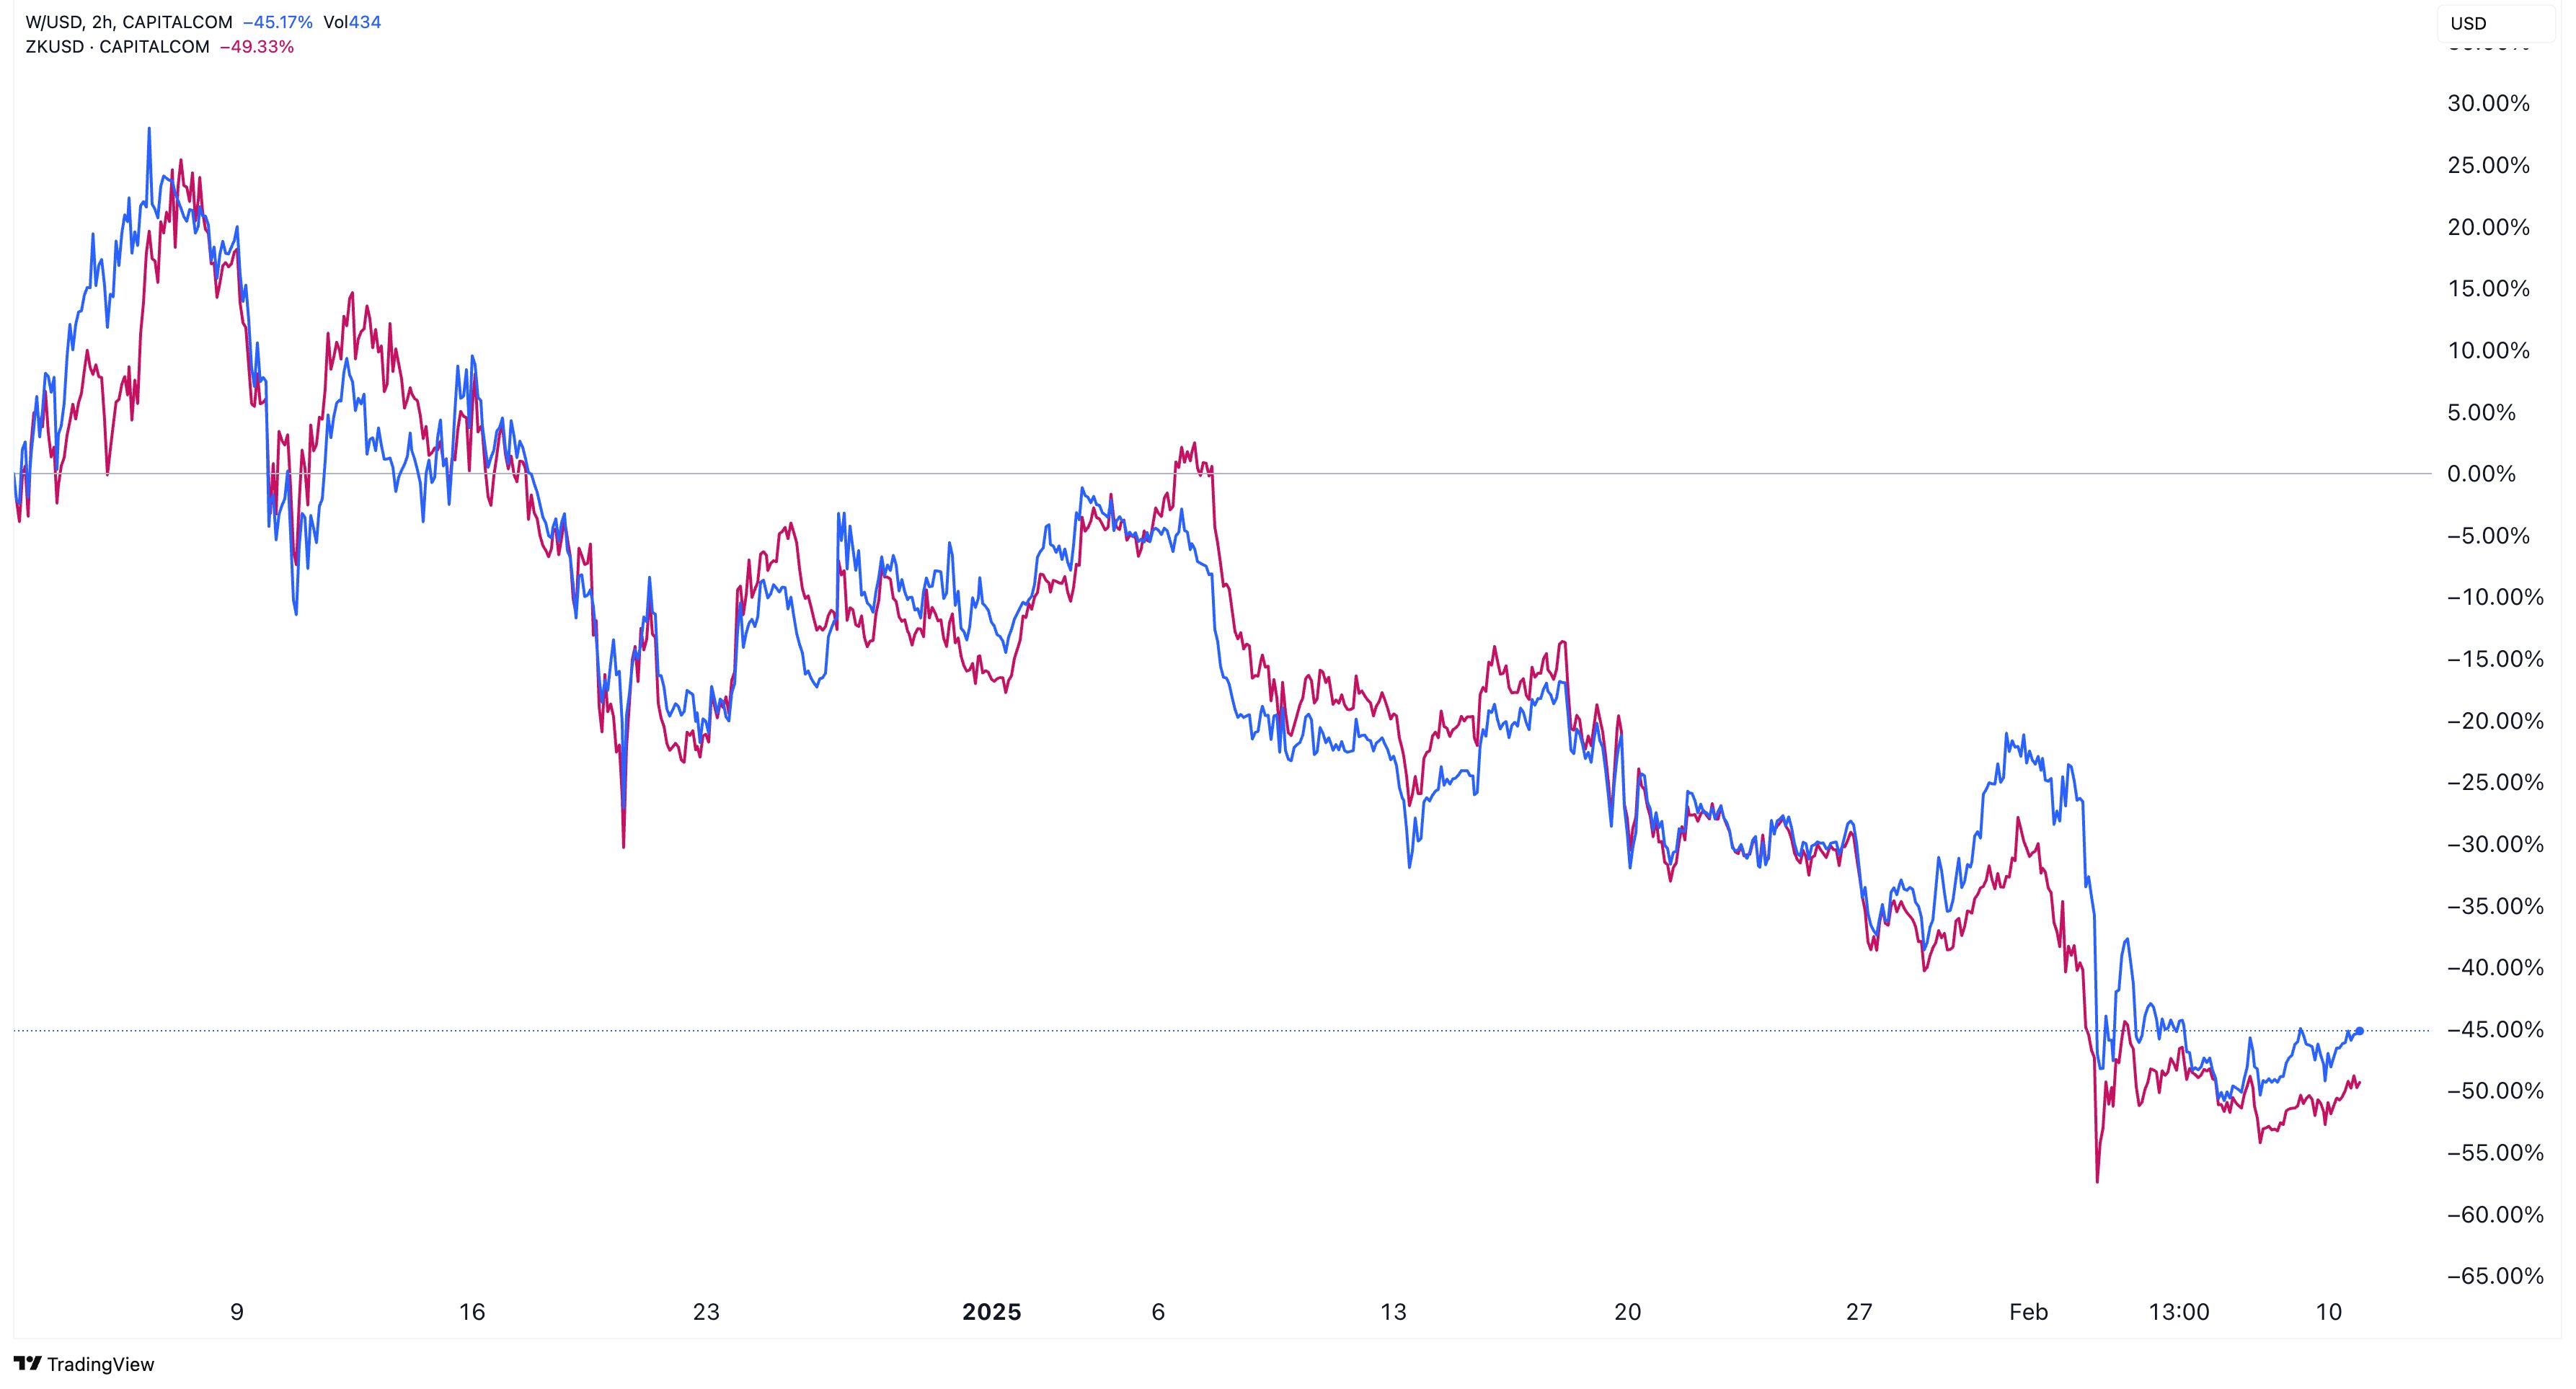Select the ZKUSD · CAPITALCOM comparison legend
Screen dimensions: 2576x1389
coord(118,47)
